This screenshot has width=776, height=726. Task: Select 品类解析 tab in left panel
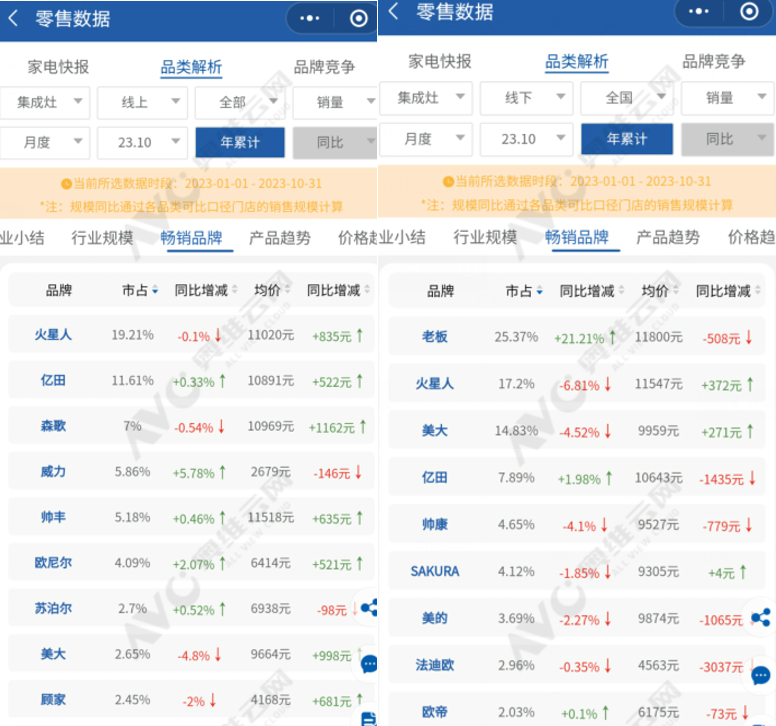pyautogui.click(x=192, y=67)
